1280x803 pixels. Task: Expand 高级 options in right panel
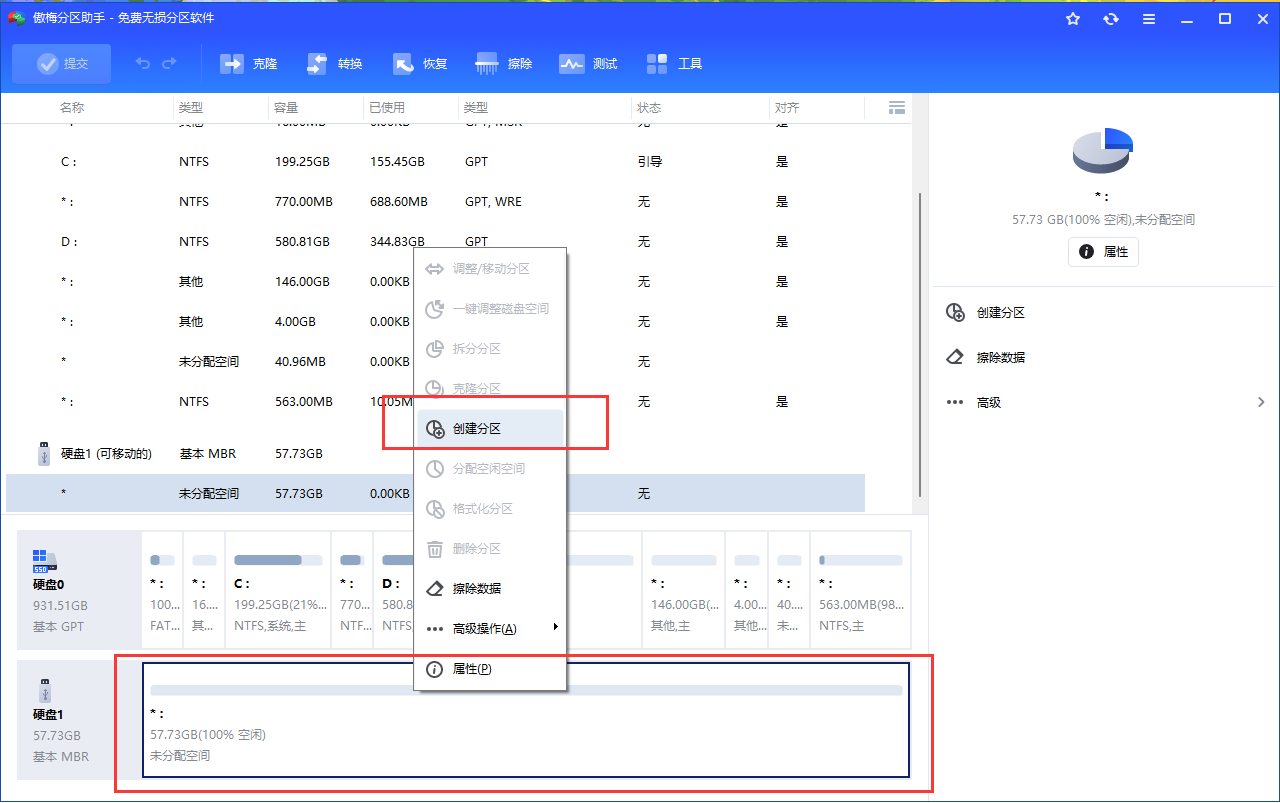tap(1105, 402)
